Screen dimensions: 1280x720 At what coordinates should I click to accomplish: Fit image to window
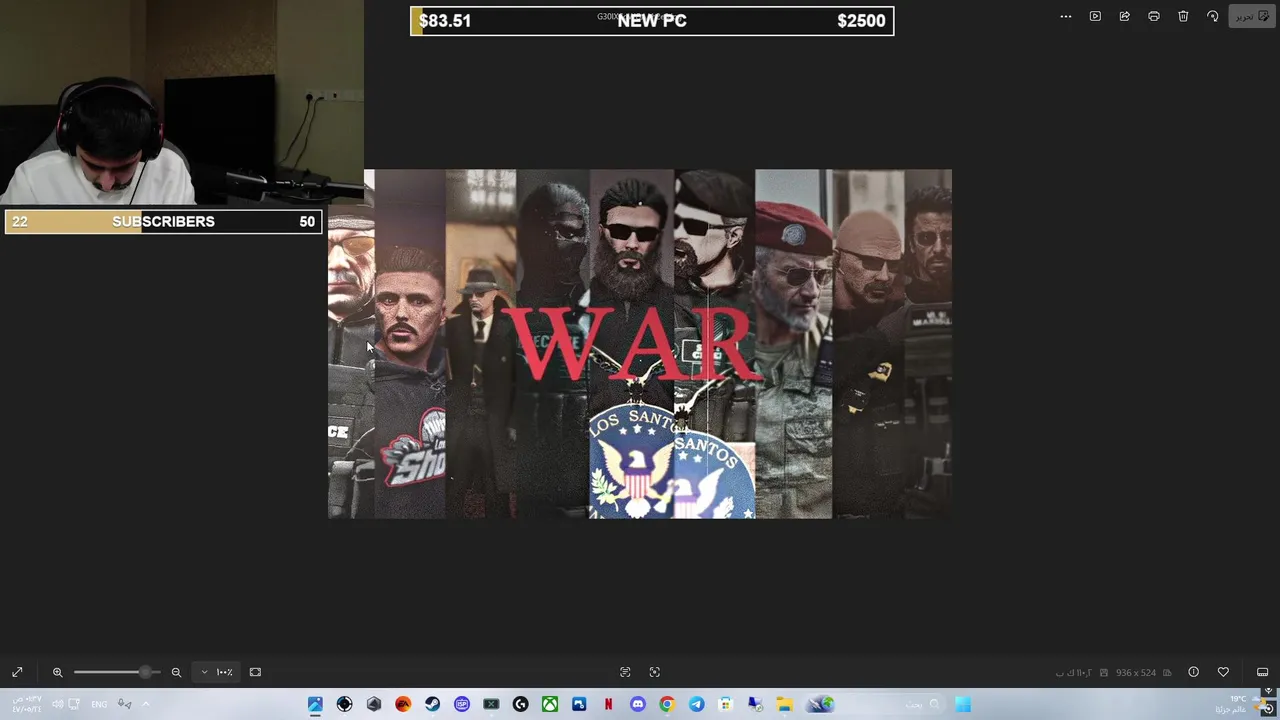coord(255,672)
